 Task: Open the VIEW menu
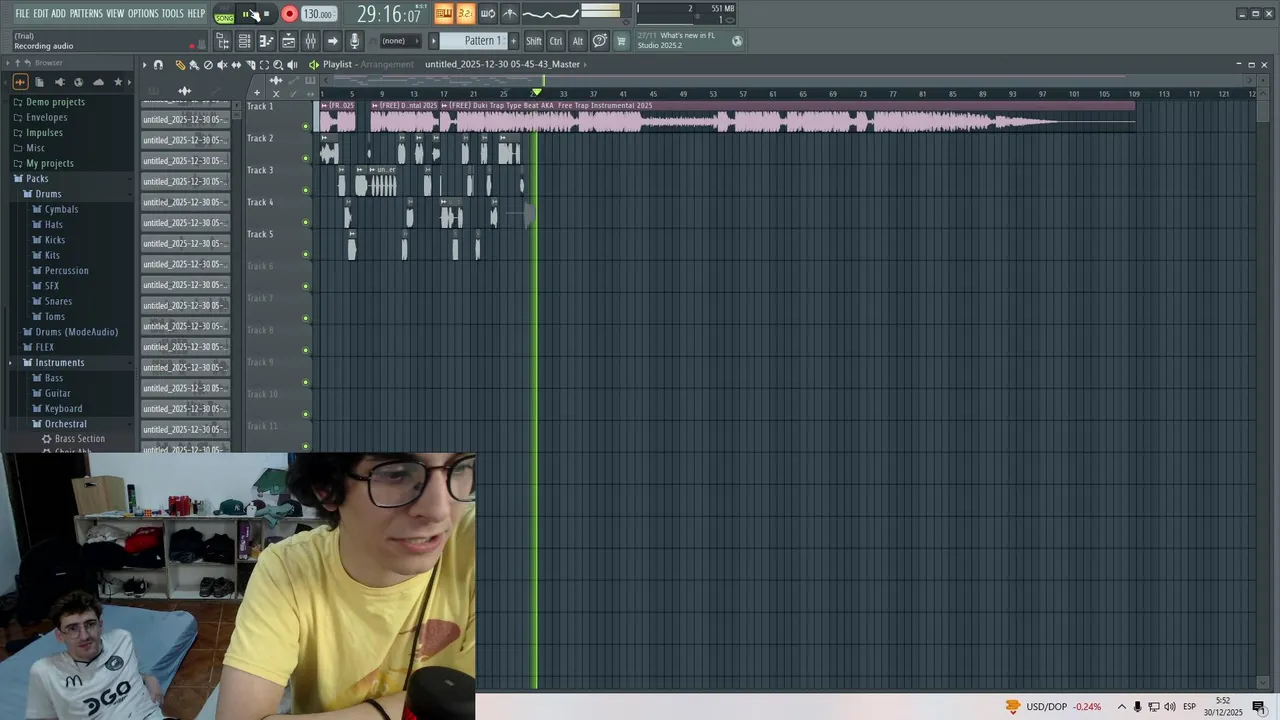tap(115, 13)
